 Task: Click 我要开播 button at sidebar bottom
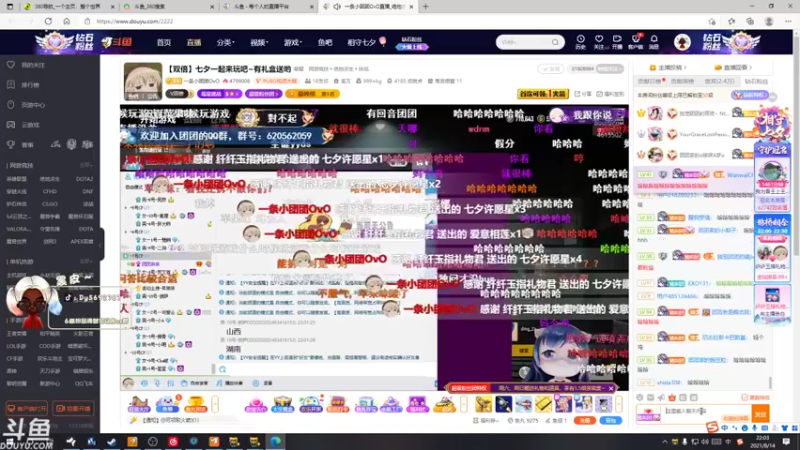pos(73,408)
